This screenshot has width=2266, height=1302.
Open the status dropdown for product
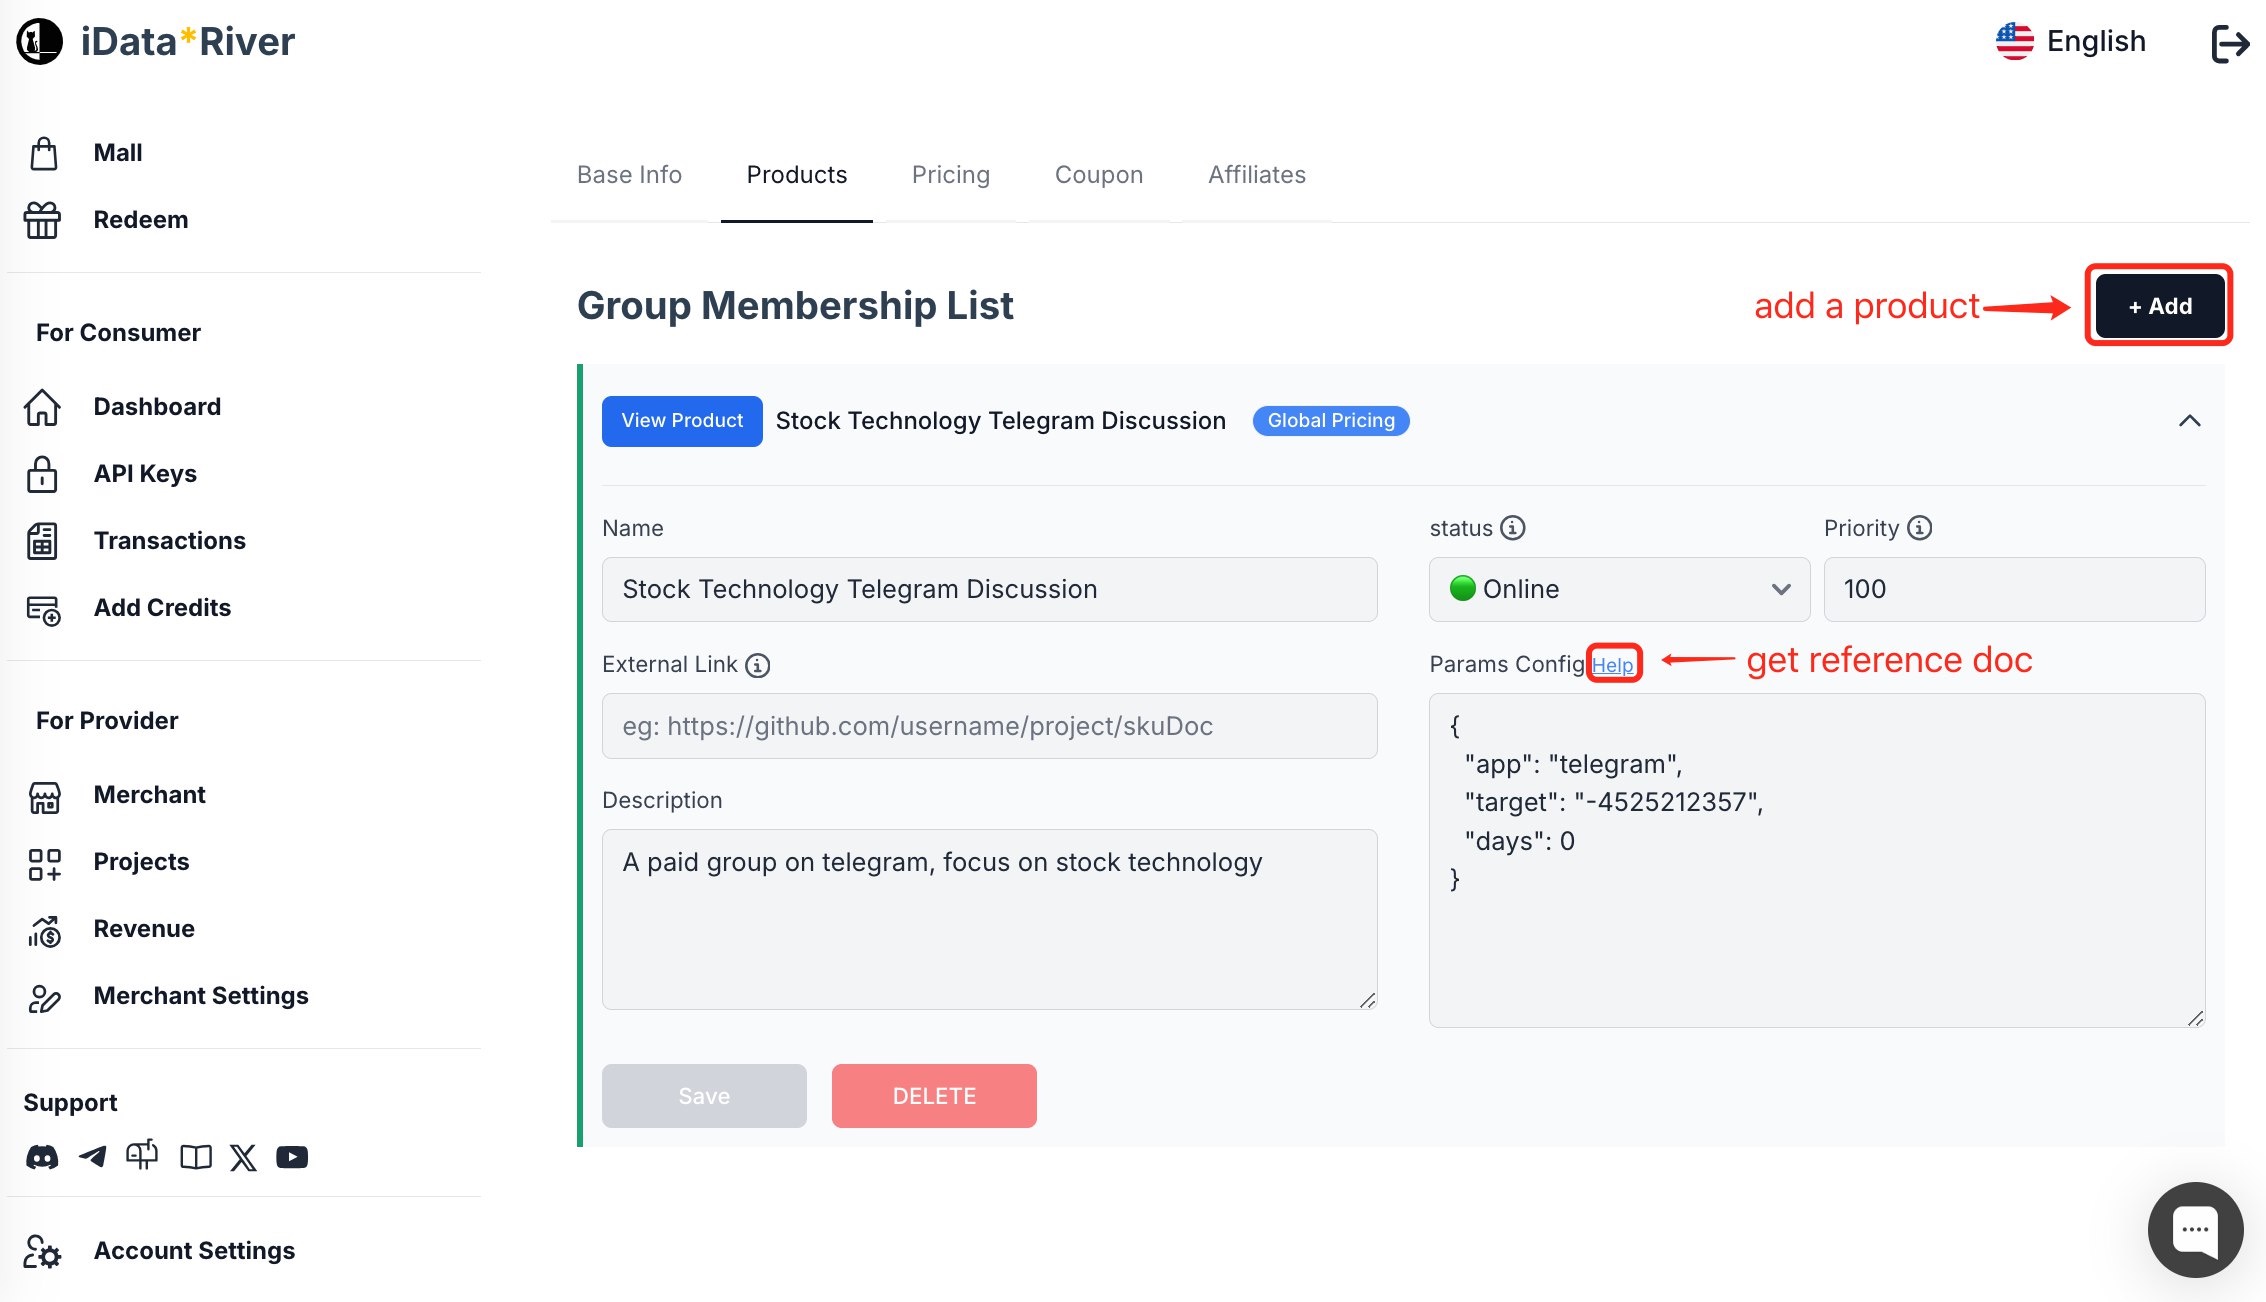click(x=1614, y=588)
